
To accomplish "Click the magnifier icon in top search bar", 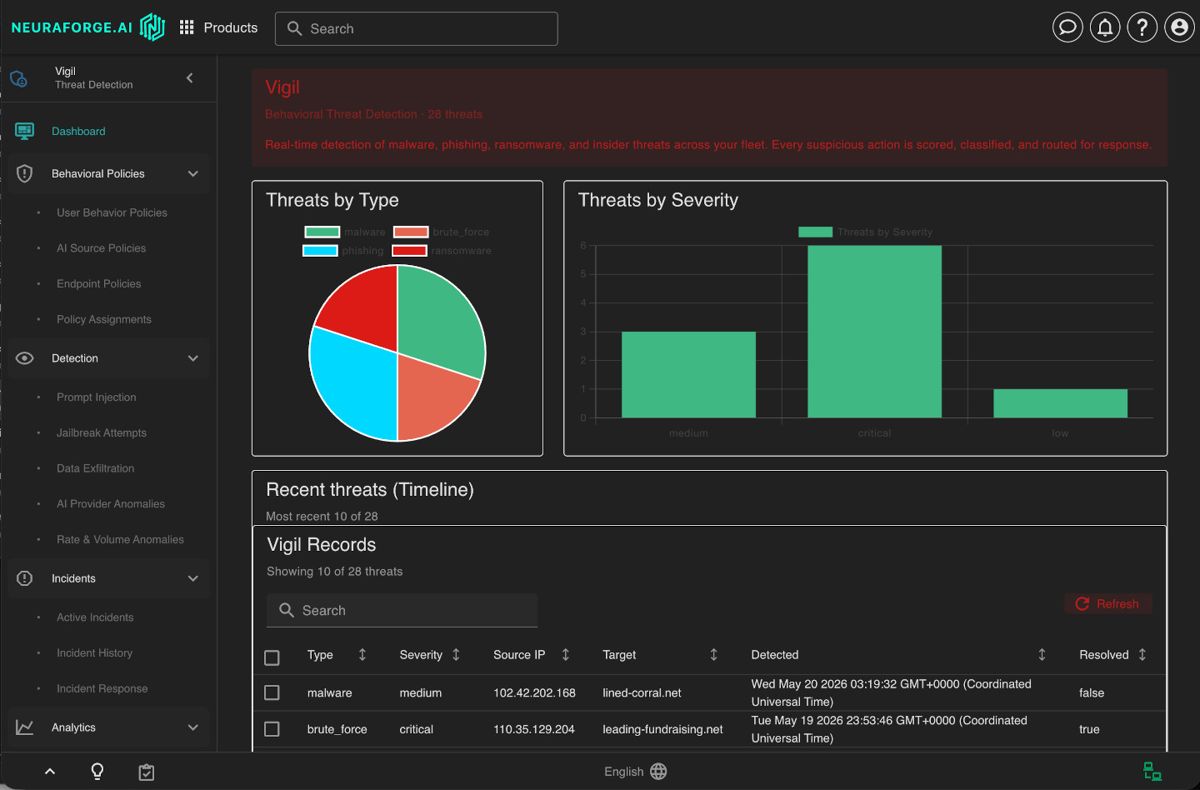I will click(294, 29).
